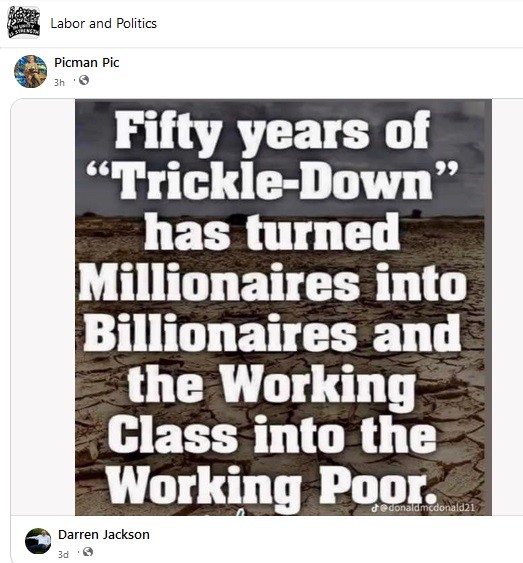Click the word "Millionaires" in the meme
Image resolution: width=523 pixels, height=563 pixels.
pyautogui.click(x=219, y=282)
